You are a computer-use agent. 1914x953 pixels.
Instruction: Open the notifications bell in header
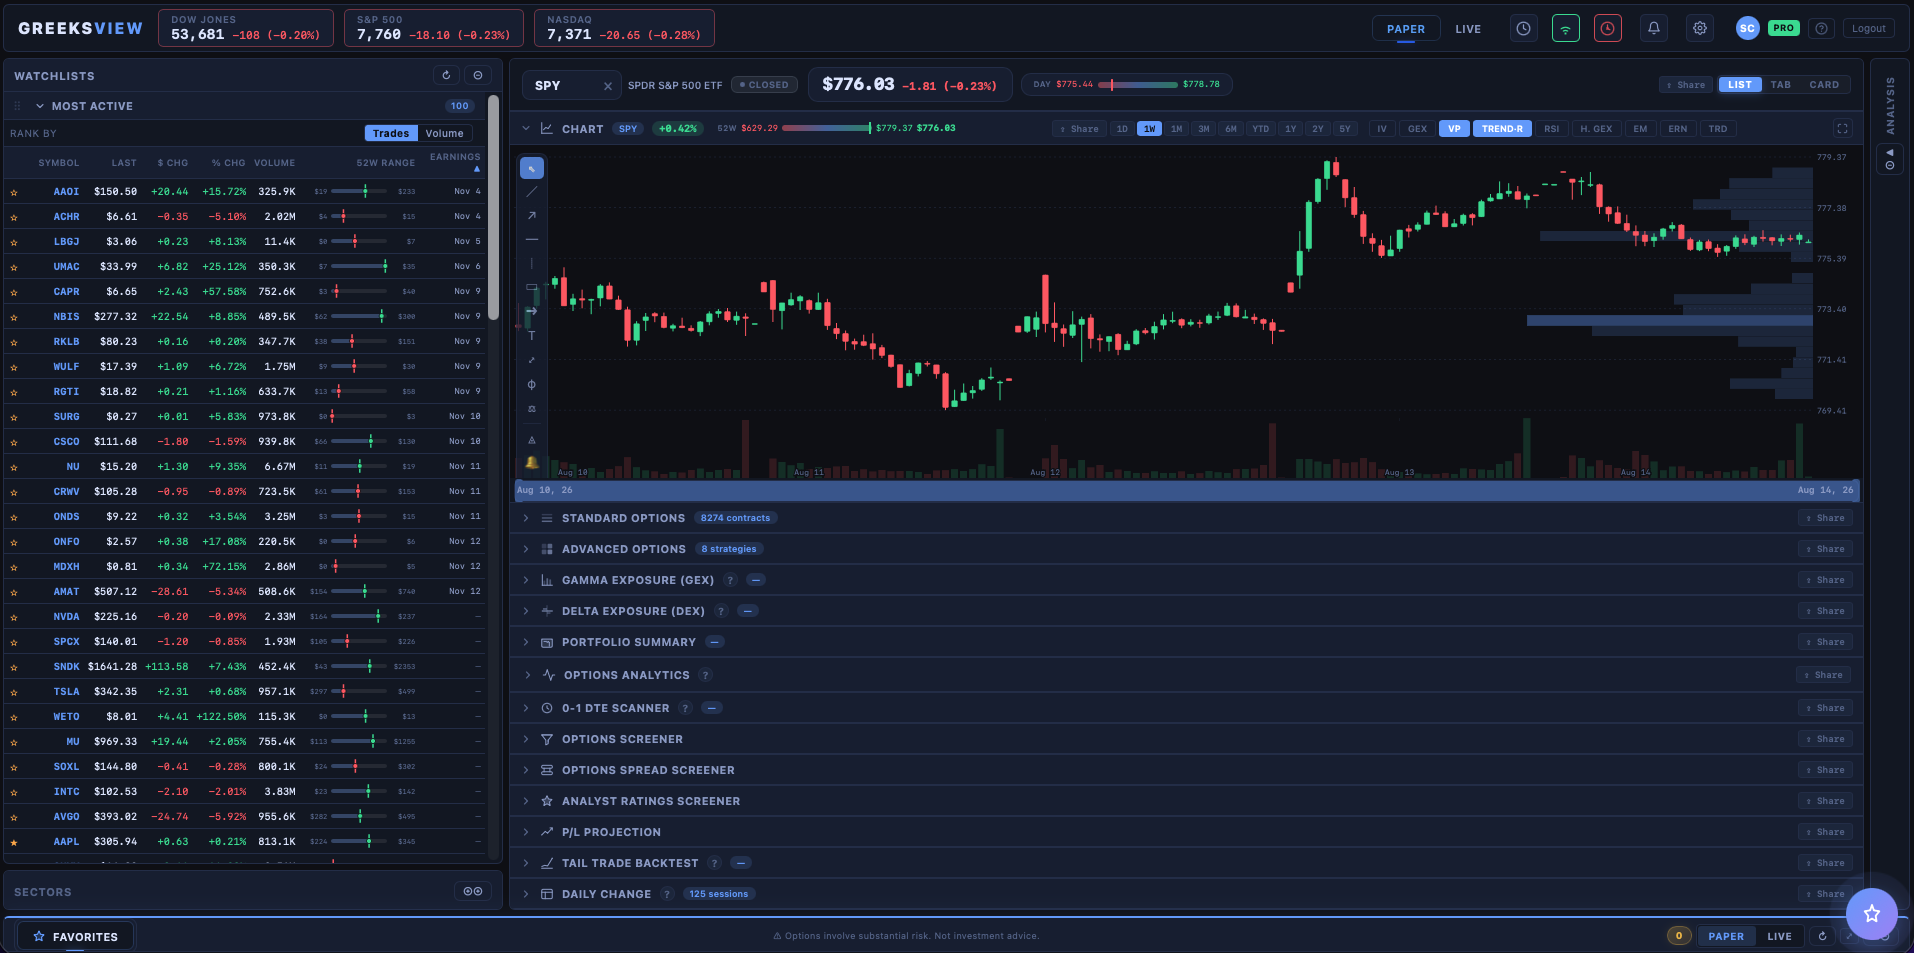tap(1654, 29)
